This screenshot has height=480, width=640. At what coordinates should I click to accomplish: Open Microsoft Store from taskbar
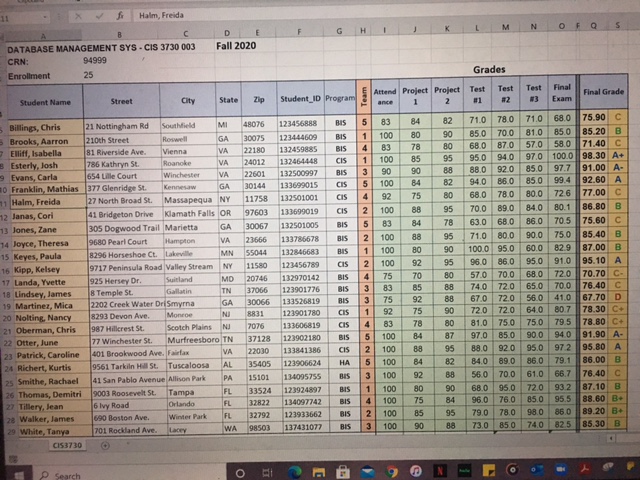(x=343, y=473)
